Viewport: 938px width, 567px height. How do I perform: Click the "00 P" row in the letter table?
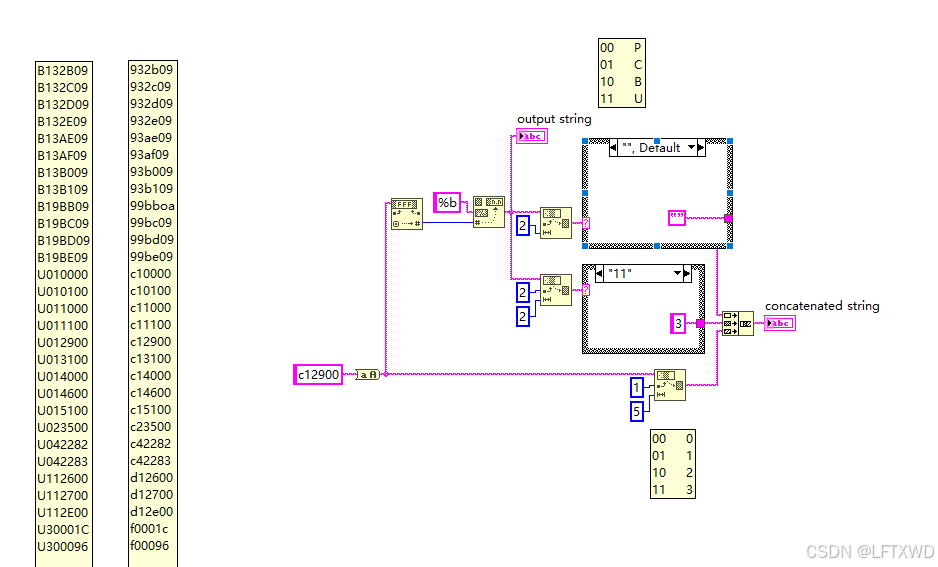622,48
